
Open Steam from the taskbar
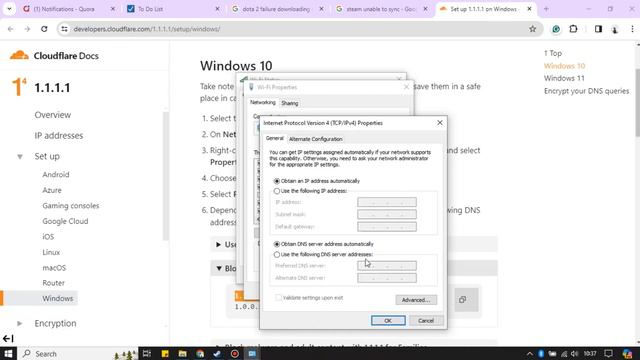(217, 353)
